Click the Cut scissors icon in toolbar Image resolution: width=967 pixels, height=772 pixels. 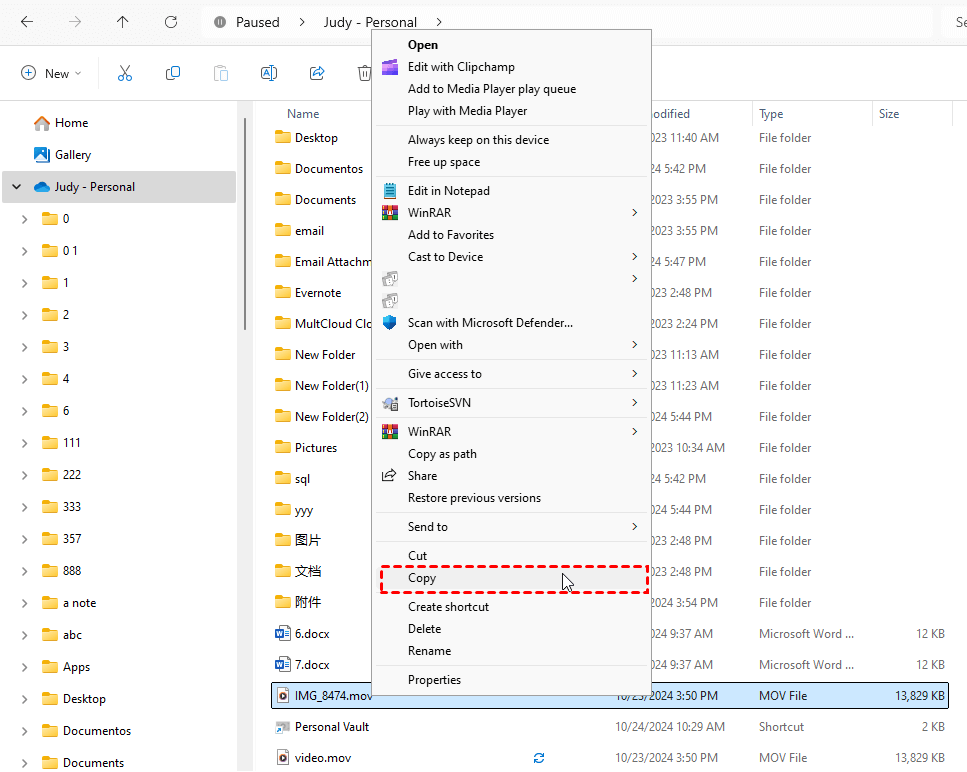point(125,73)
